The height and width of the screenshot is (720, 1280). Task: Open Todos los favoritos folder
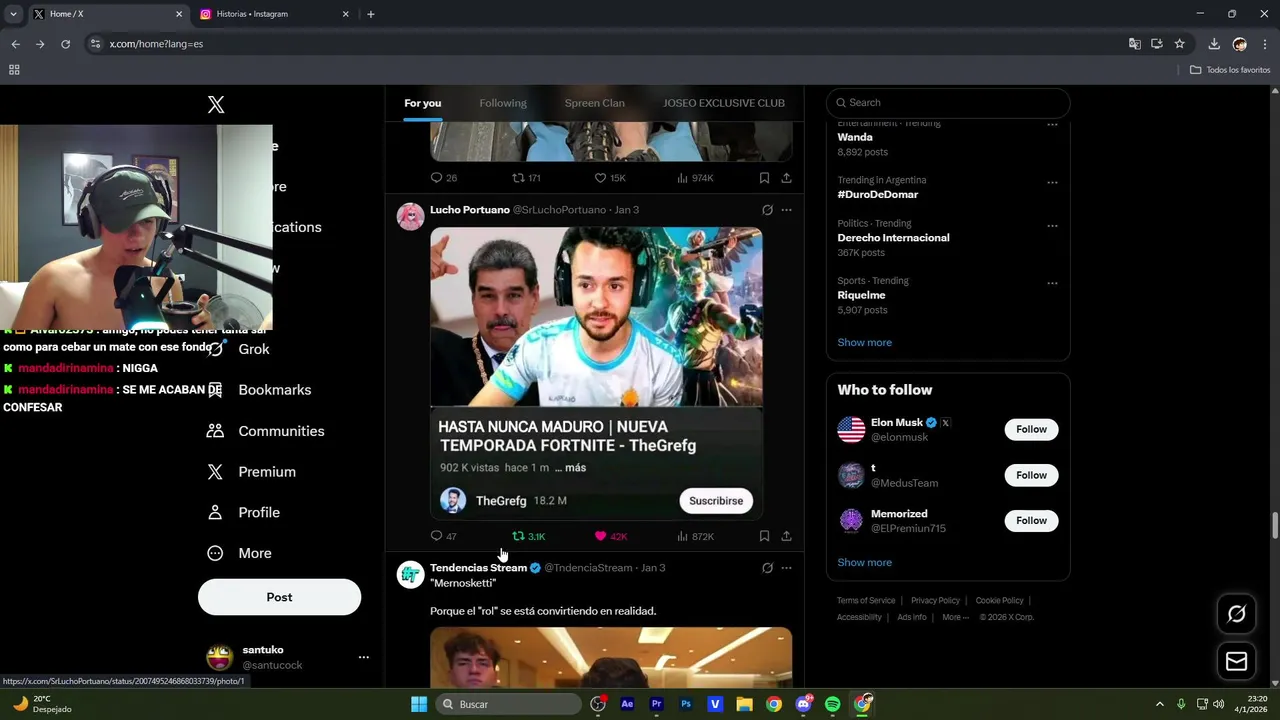[1230, 70]
